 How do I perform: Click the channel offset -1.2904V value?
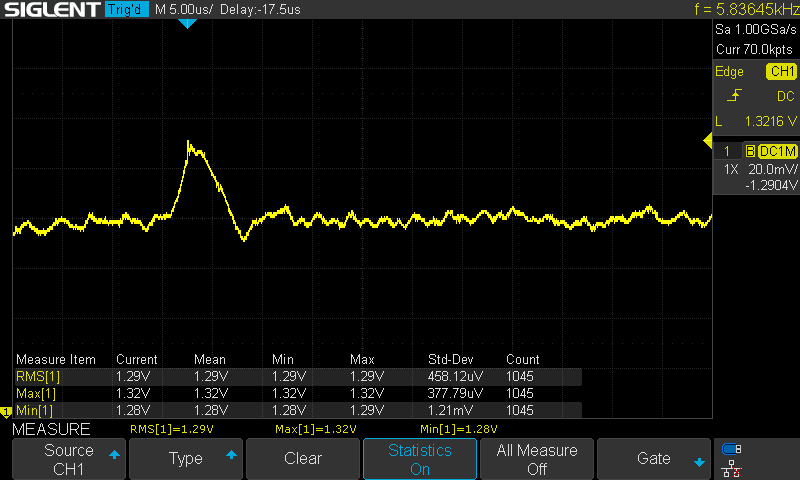771,185
